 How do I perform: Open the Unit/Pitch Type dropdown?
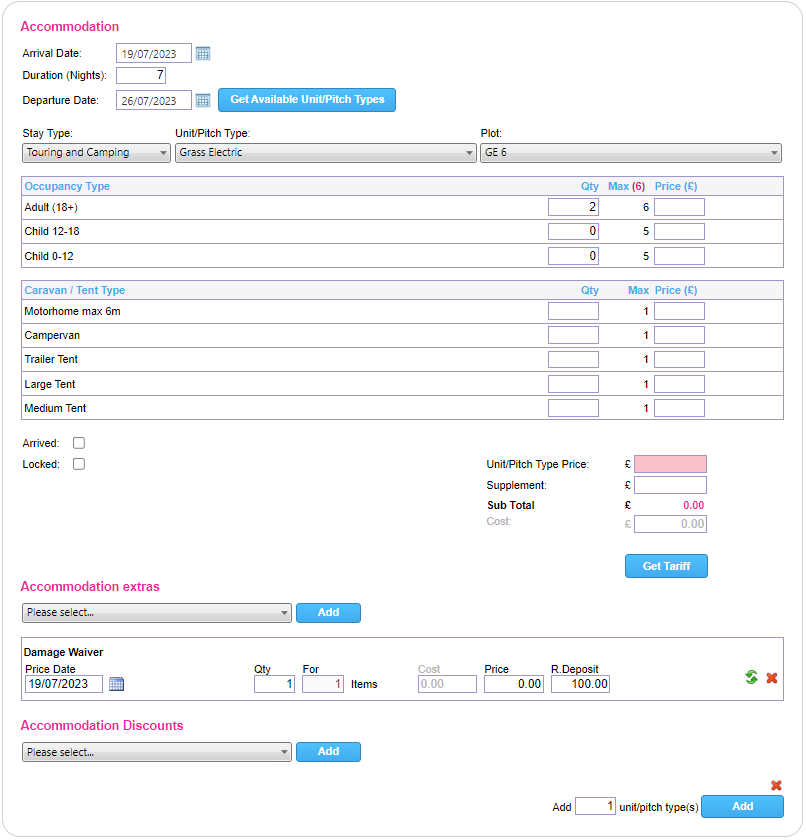point(325,153)
